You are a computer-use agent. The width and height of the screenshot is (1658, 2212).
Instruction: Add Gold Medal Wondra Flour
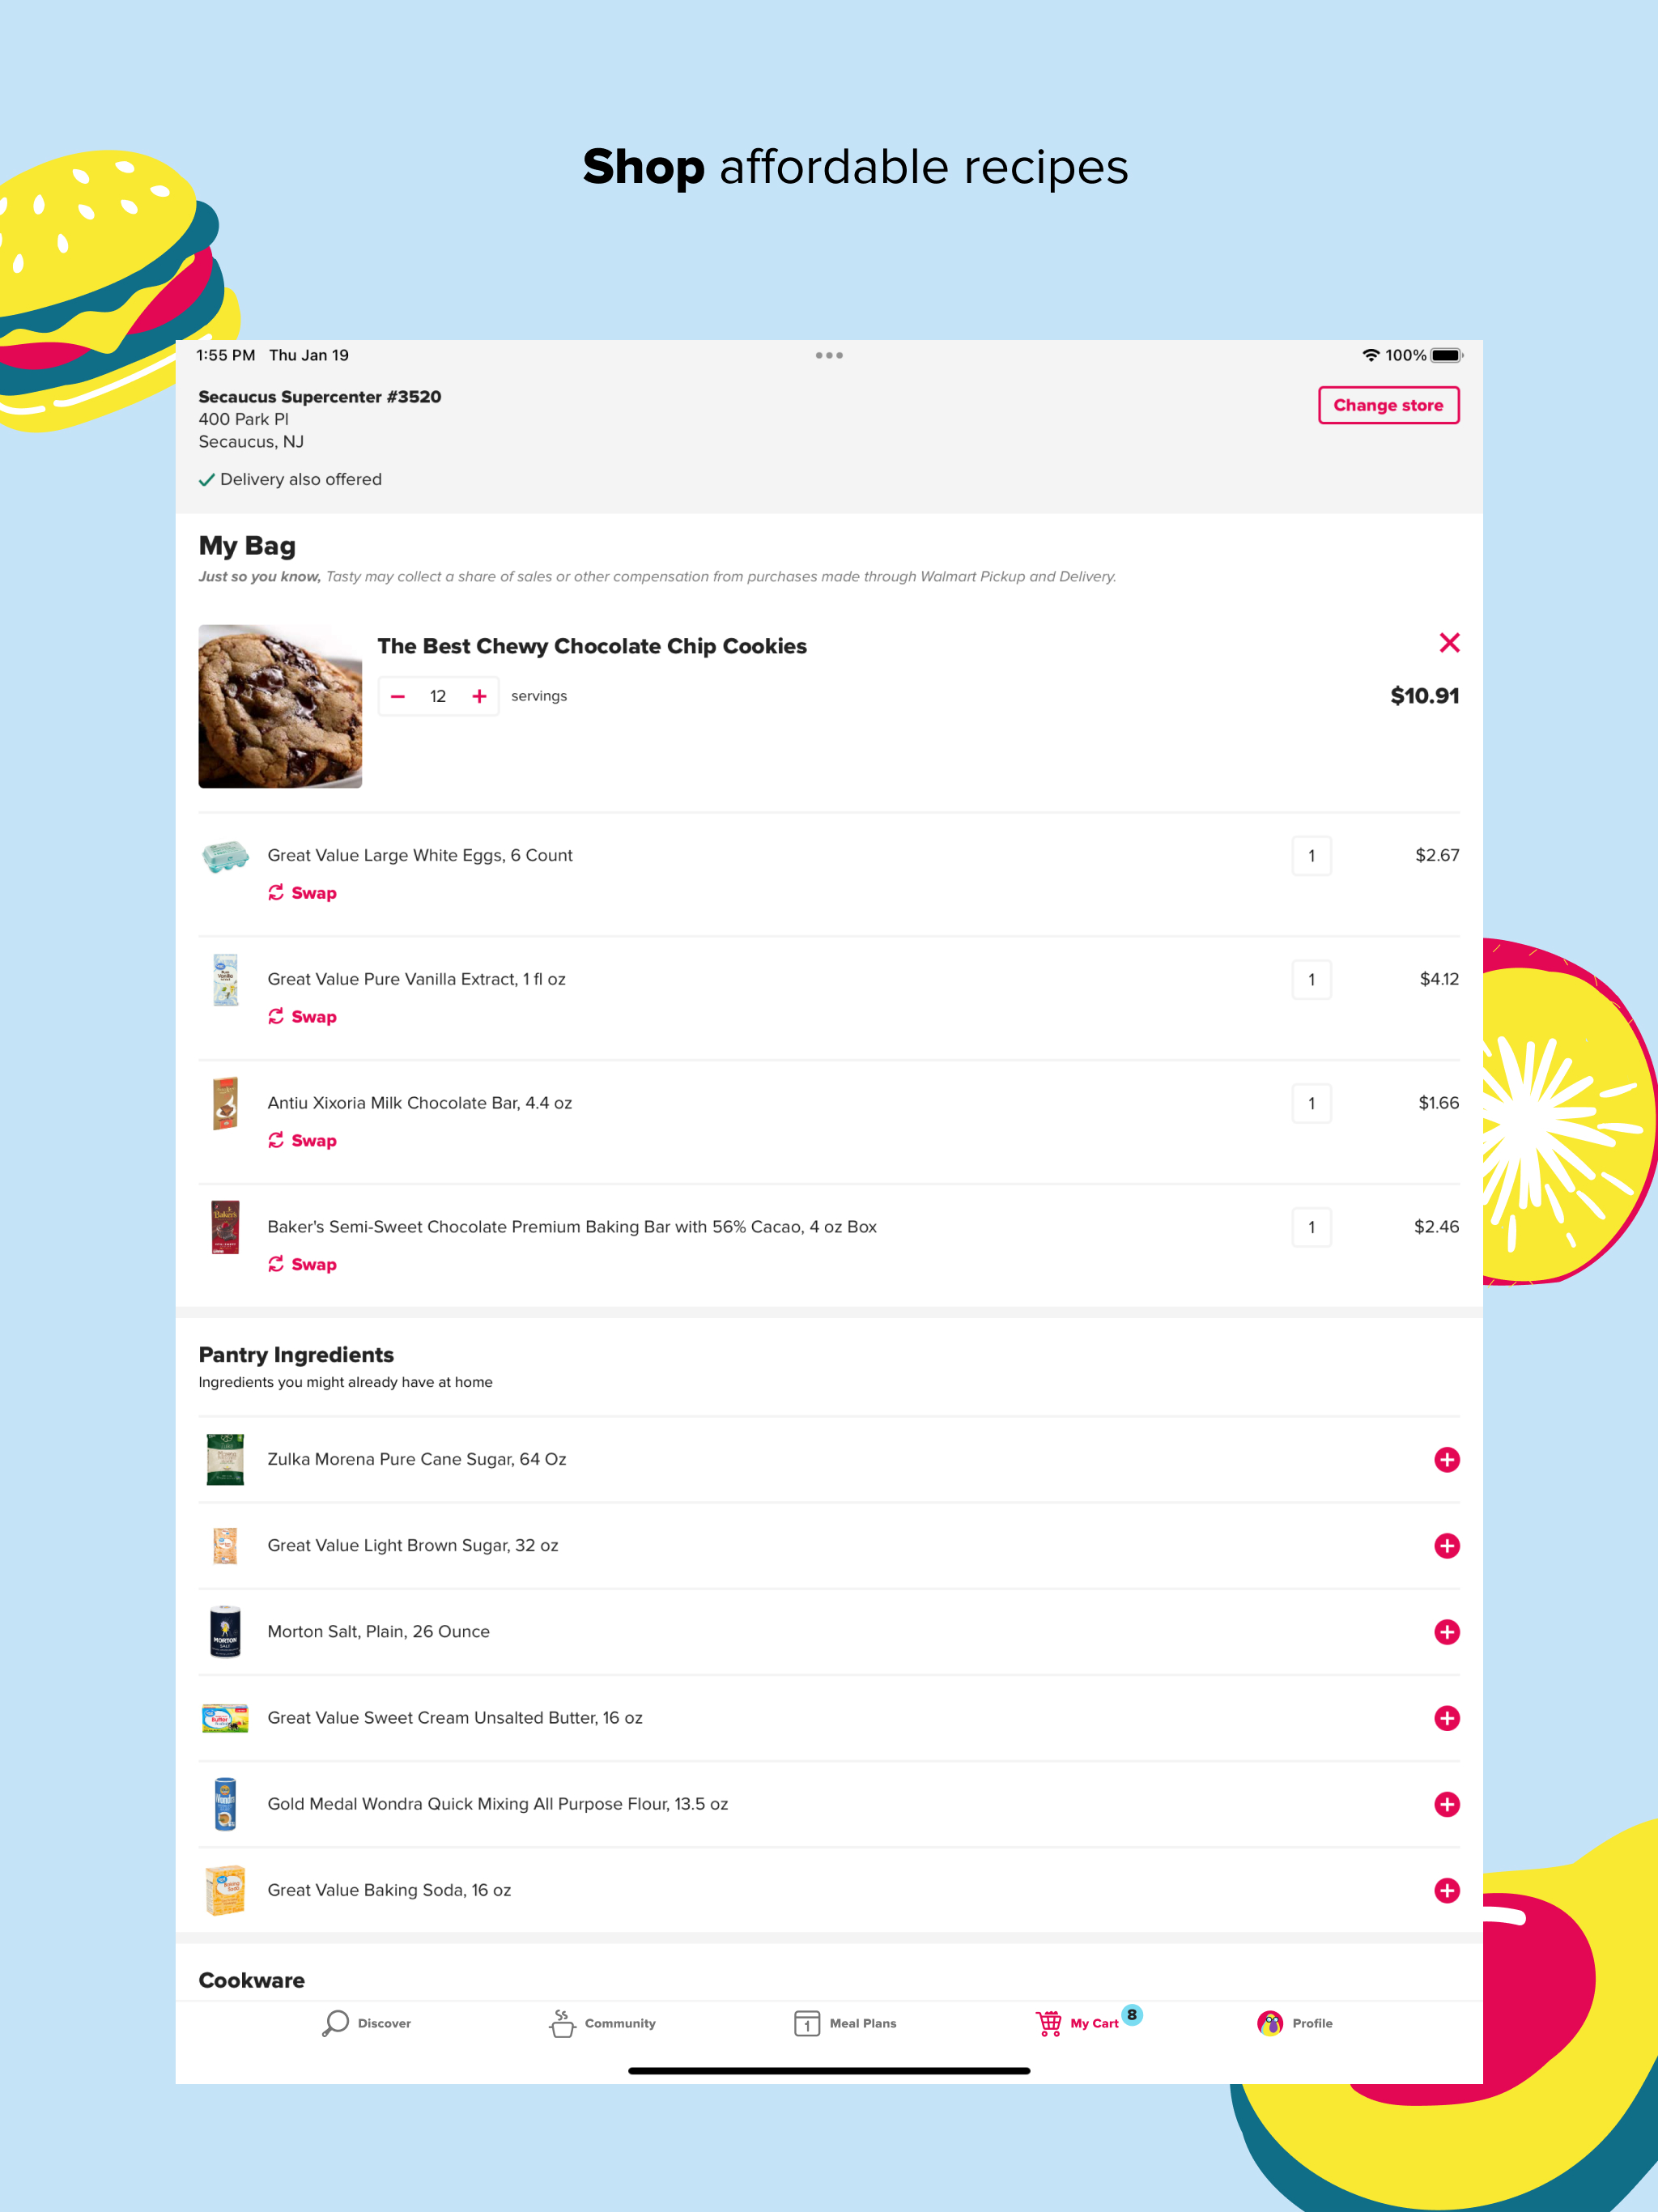click(x=1446, y=1803)
